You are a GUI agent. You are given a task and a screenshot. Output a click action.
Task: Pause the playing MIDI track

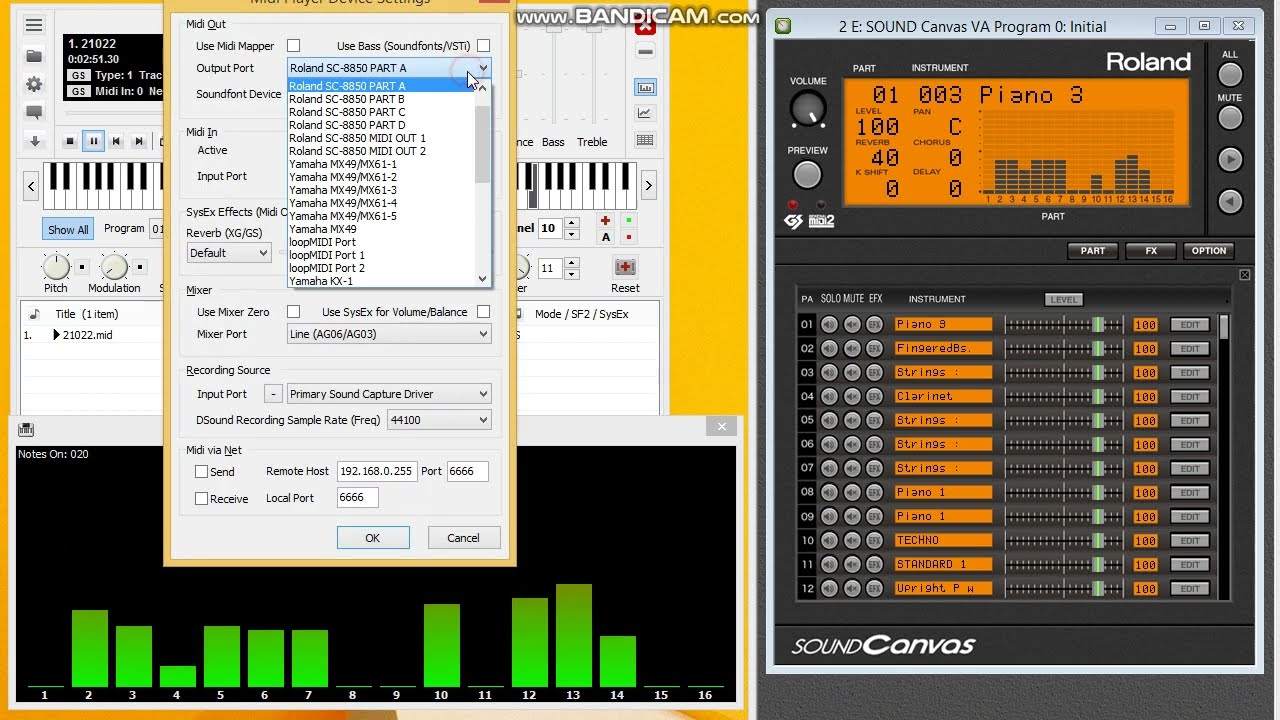93,141
